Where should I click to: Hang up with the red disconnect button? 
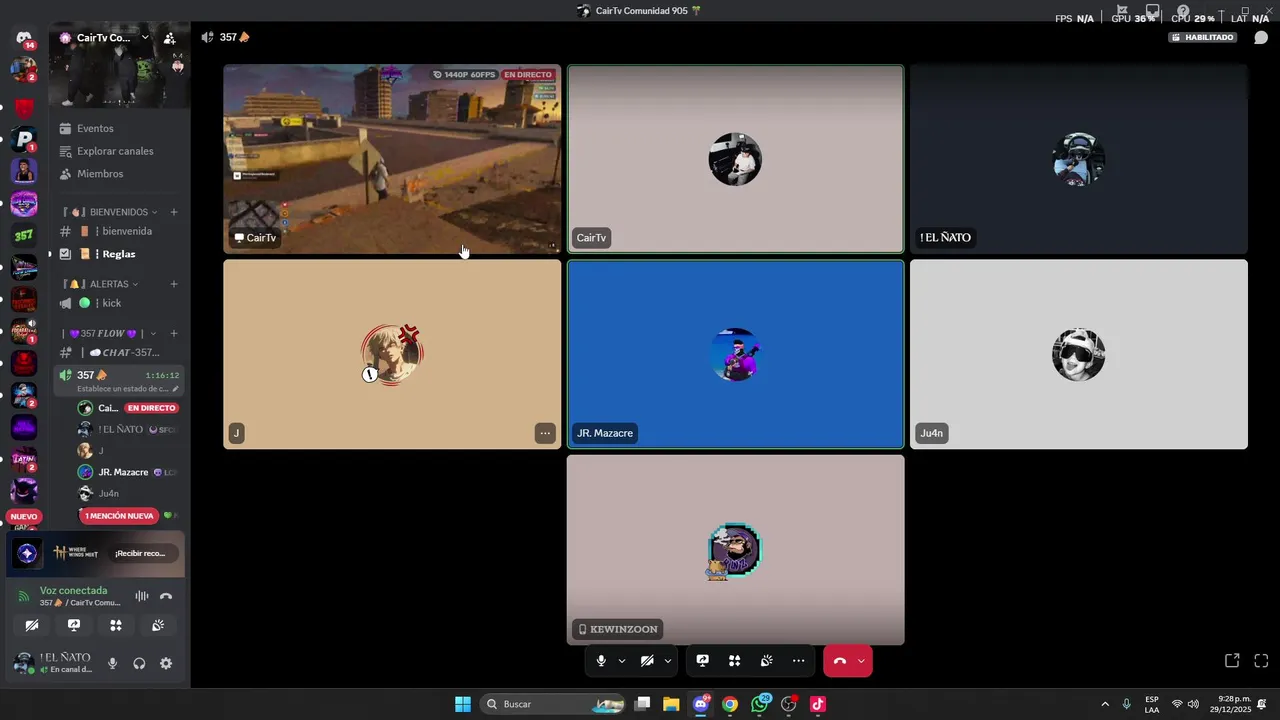coord(840,661)
